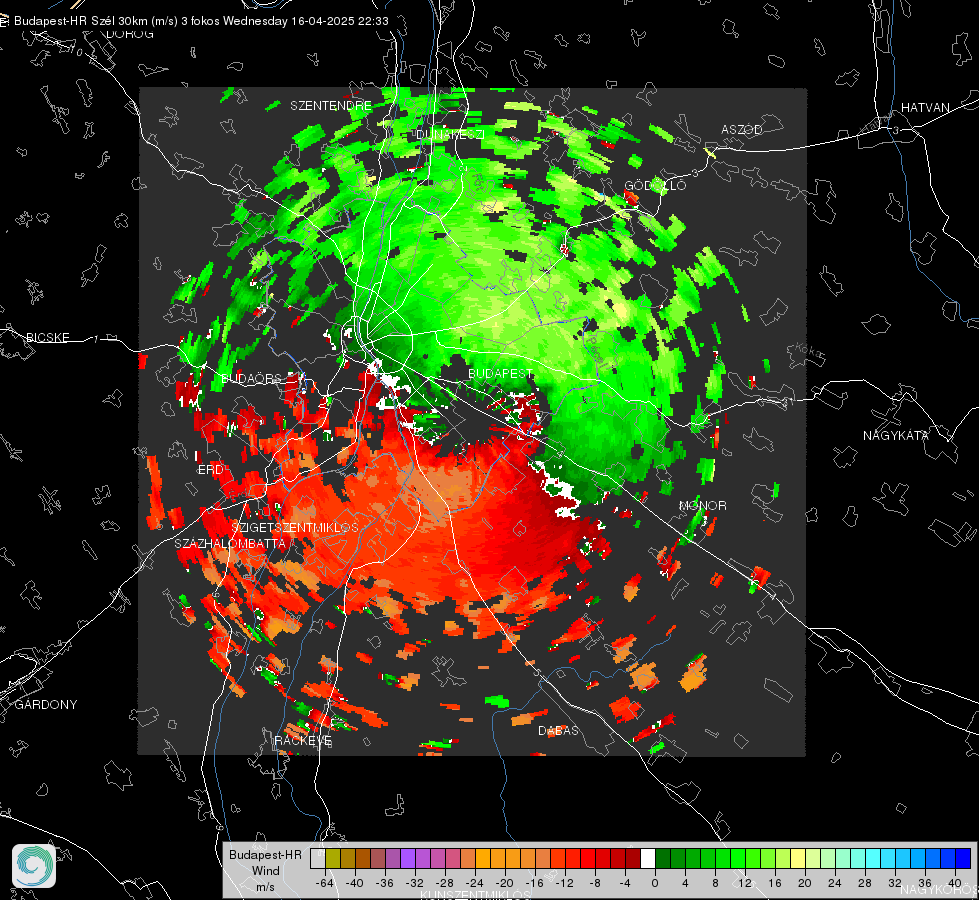Click the DOROG town label

[130, 34]
